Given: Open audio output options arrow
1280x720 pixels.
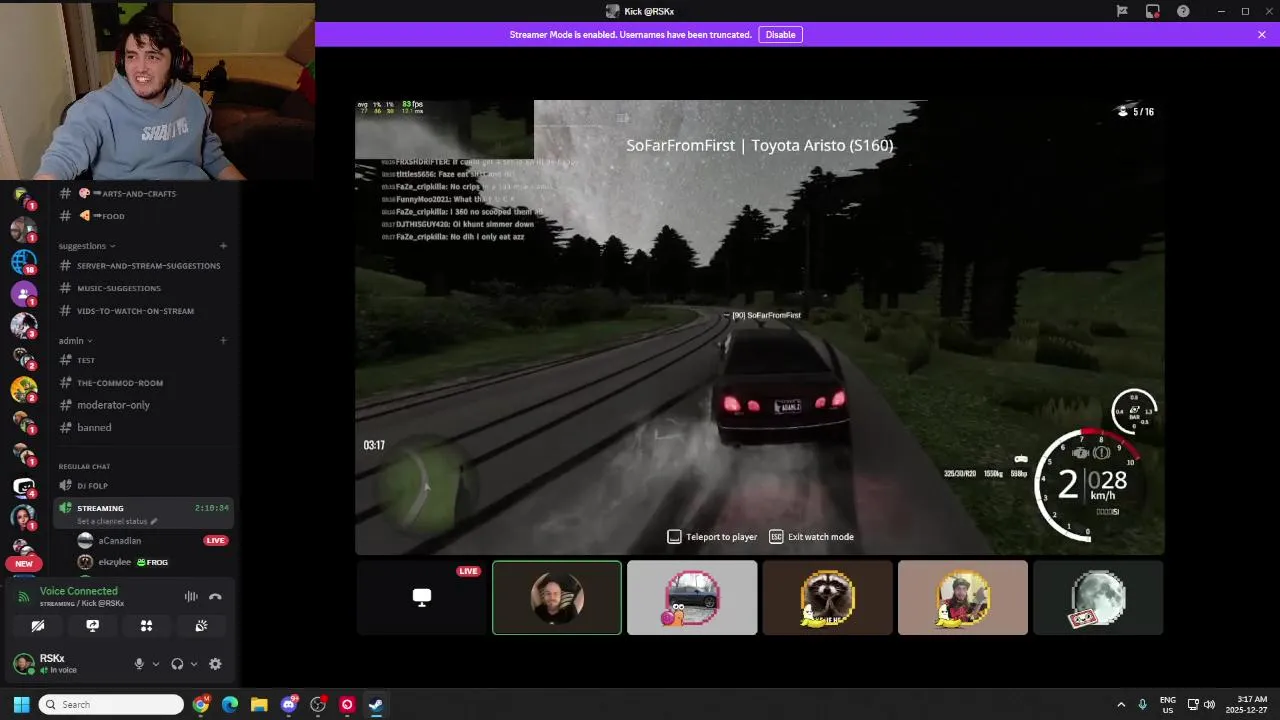Looking at the screenshot, I should [x=193, y=664].
